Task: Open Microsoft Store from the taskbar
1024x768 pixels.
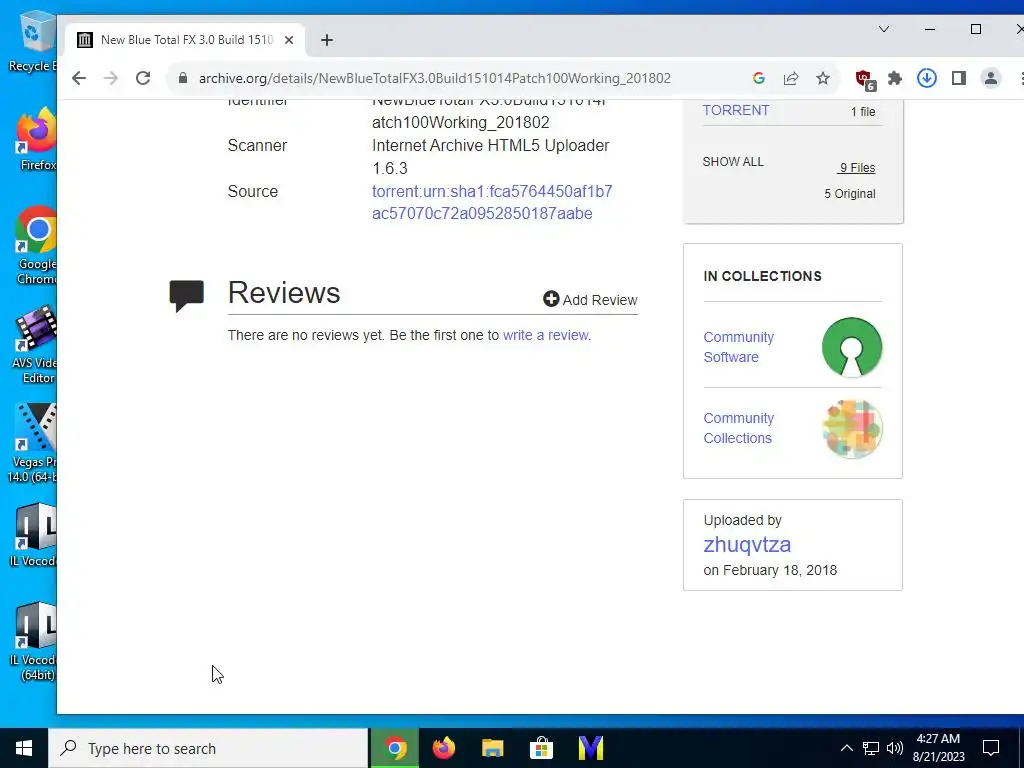Action: (x=541, y=748)
